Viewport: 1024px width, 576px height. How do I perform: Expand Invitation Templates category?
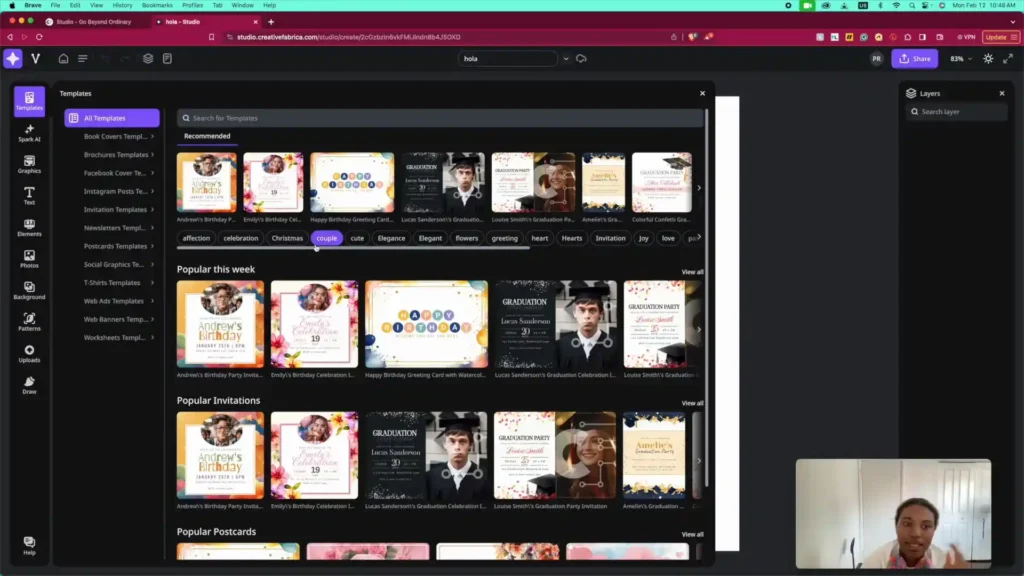pyautogui.click(x=118, y=210)
